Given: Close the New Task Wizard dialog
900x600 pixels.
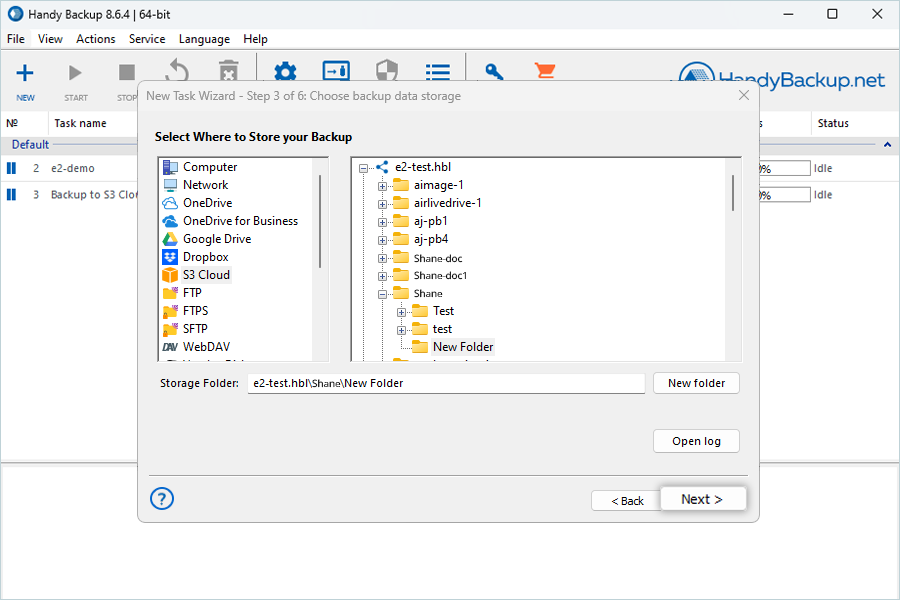Looking at the screenshot, I should click(x=744, y=95).
